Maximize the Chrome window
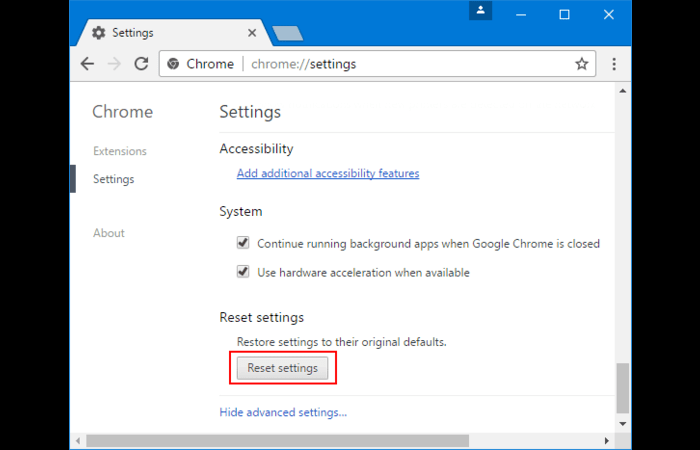This screenshot has width=700, height=450. coord(564,14)
